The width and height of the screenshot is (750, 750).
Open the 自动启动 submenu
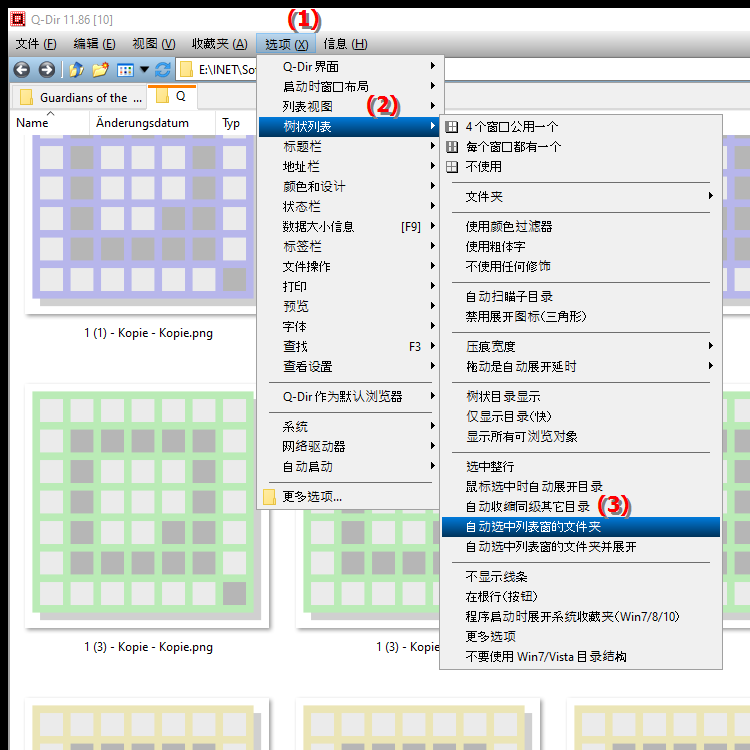[350, 467]
